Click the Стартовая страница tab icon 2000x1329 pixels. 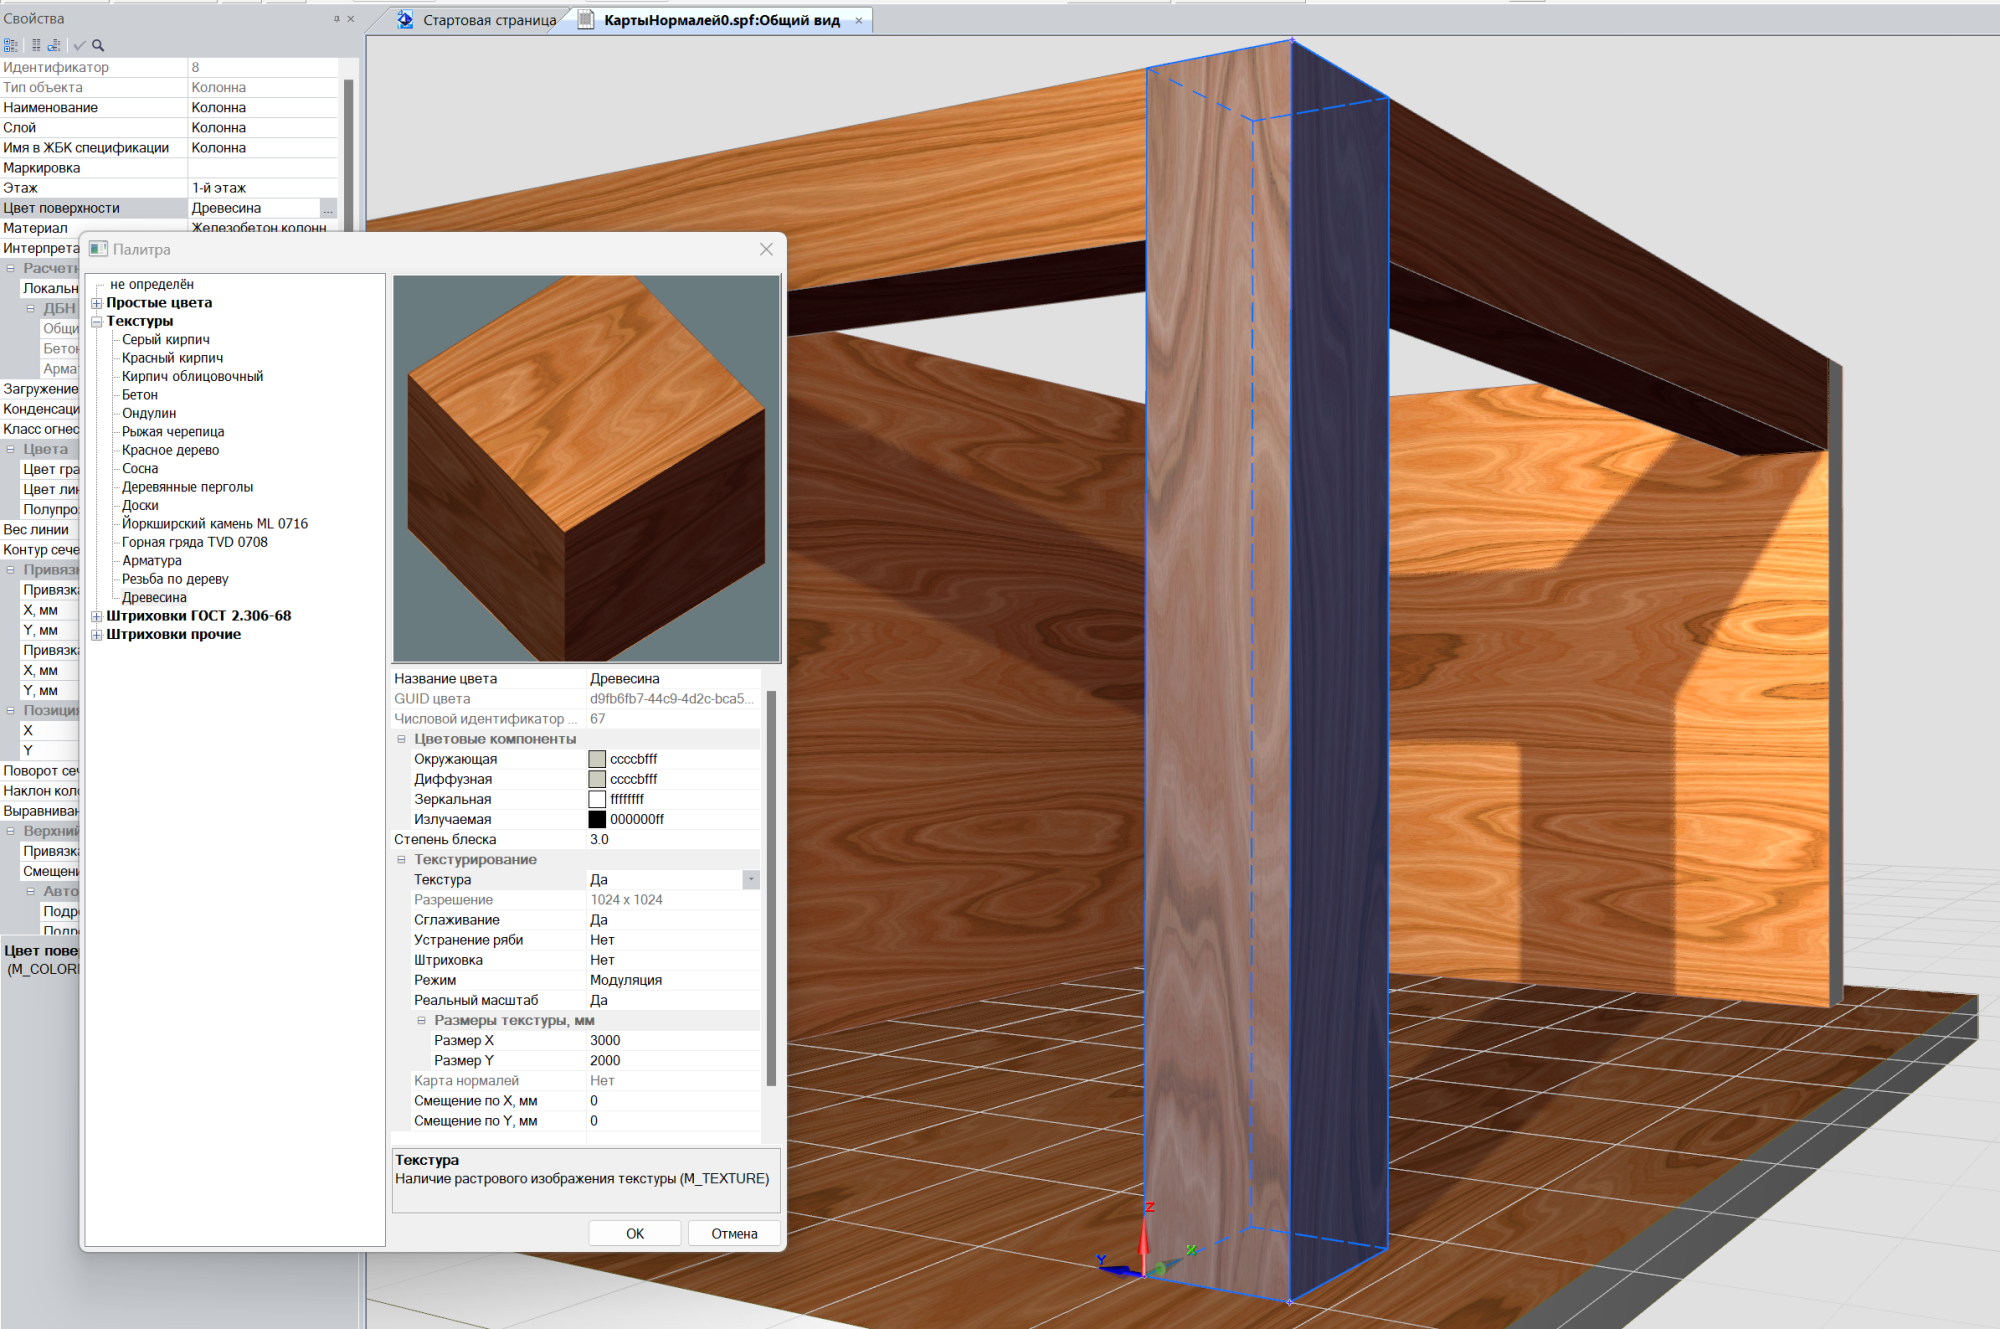click(405, 20)
